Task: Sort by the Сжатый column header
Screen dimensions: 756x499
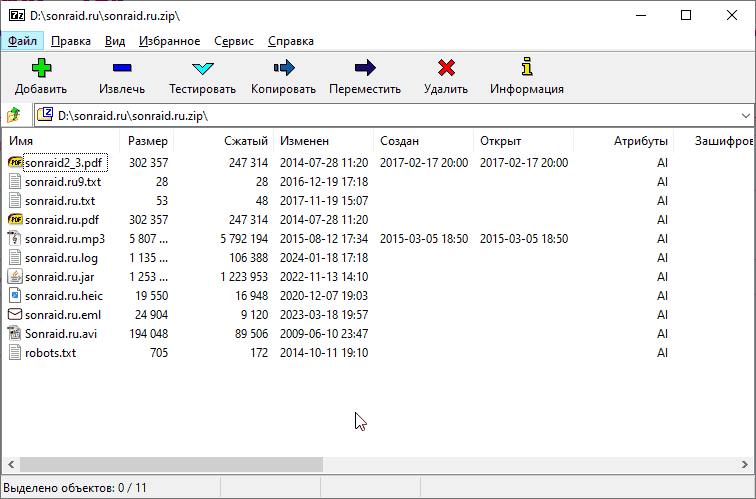Action: [x=224, y=141]
